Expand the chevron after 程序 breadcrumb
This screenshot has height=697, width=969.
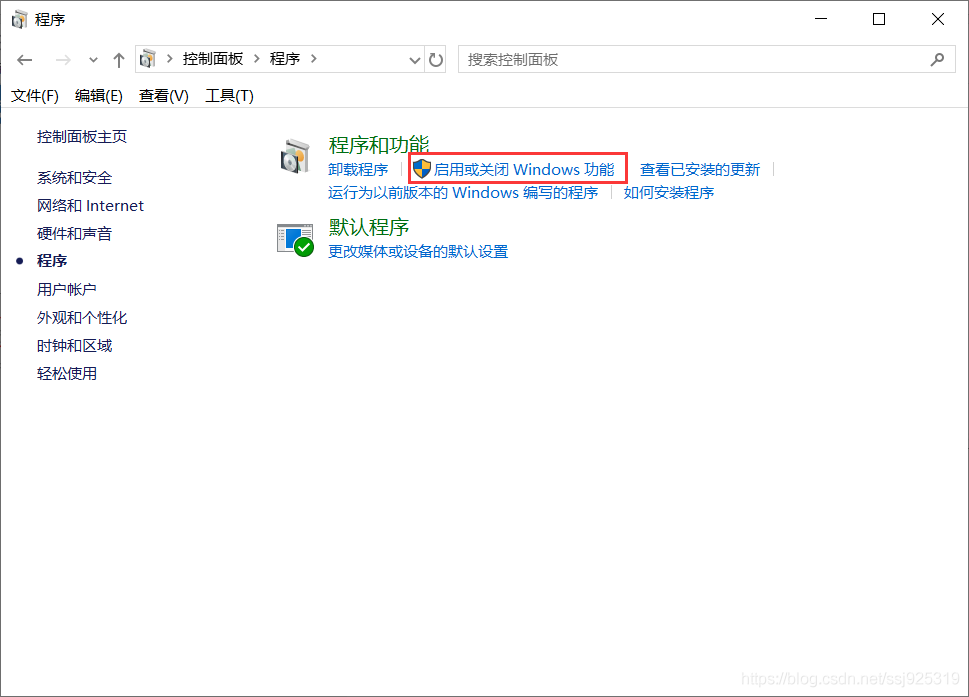[x=314, y=59]
